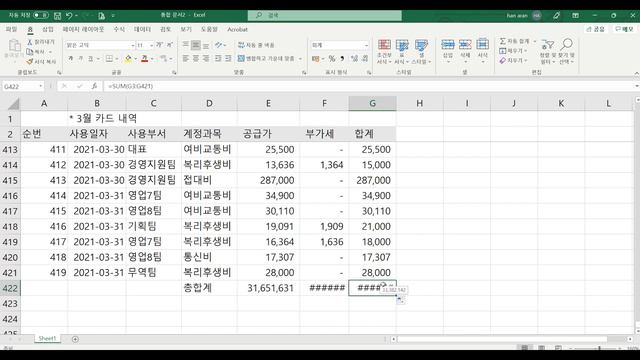Click the Orientation (text angle) icon
Image resolution: width=640 pixels, height=360 pixels.
click(219, 45)
